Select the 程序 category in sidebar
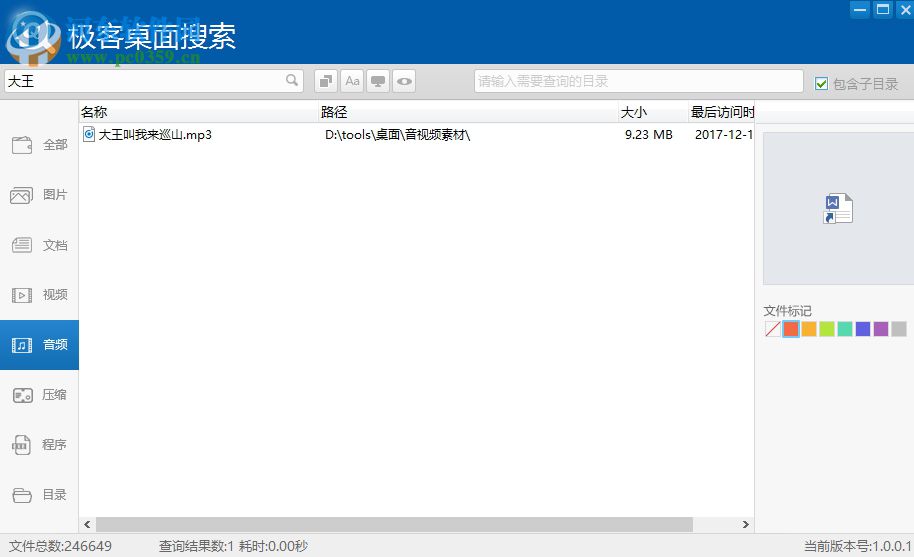The width and height of the screenshot is (914, 557). 39,445
